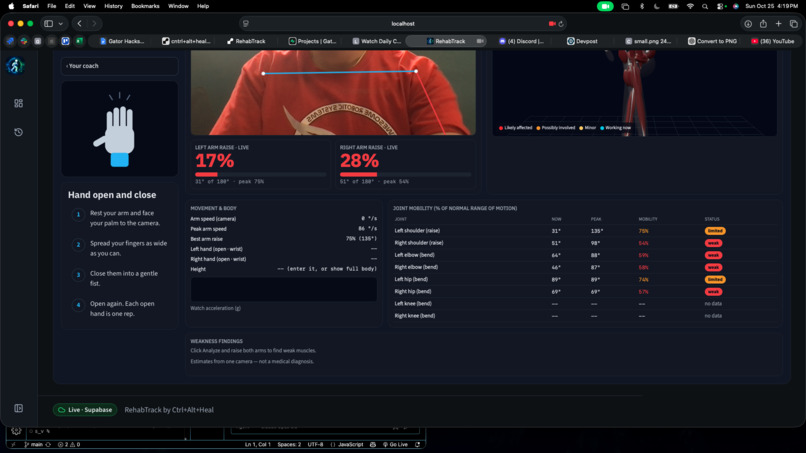Click the RehabTrack logo in the sidebar
Viewport: 806px width, 453px height.
15,66
